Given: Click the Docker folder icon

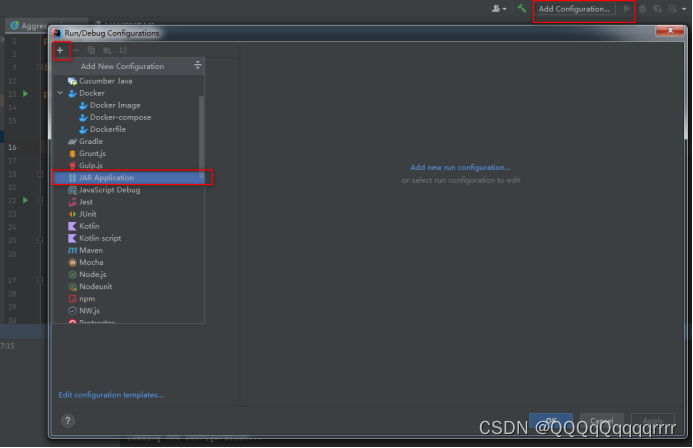Looking at the screenshot, I should (72, 93).
